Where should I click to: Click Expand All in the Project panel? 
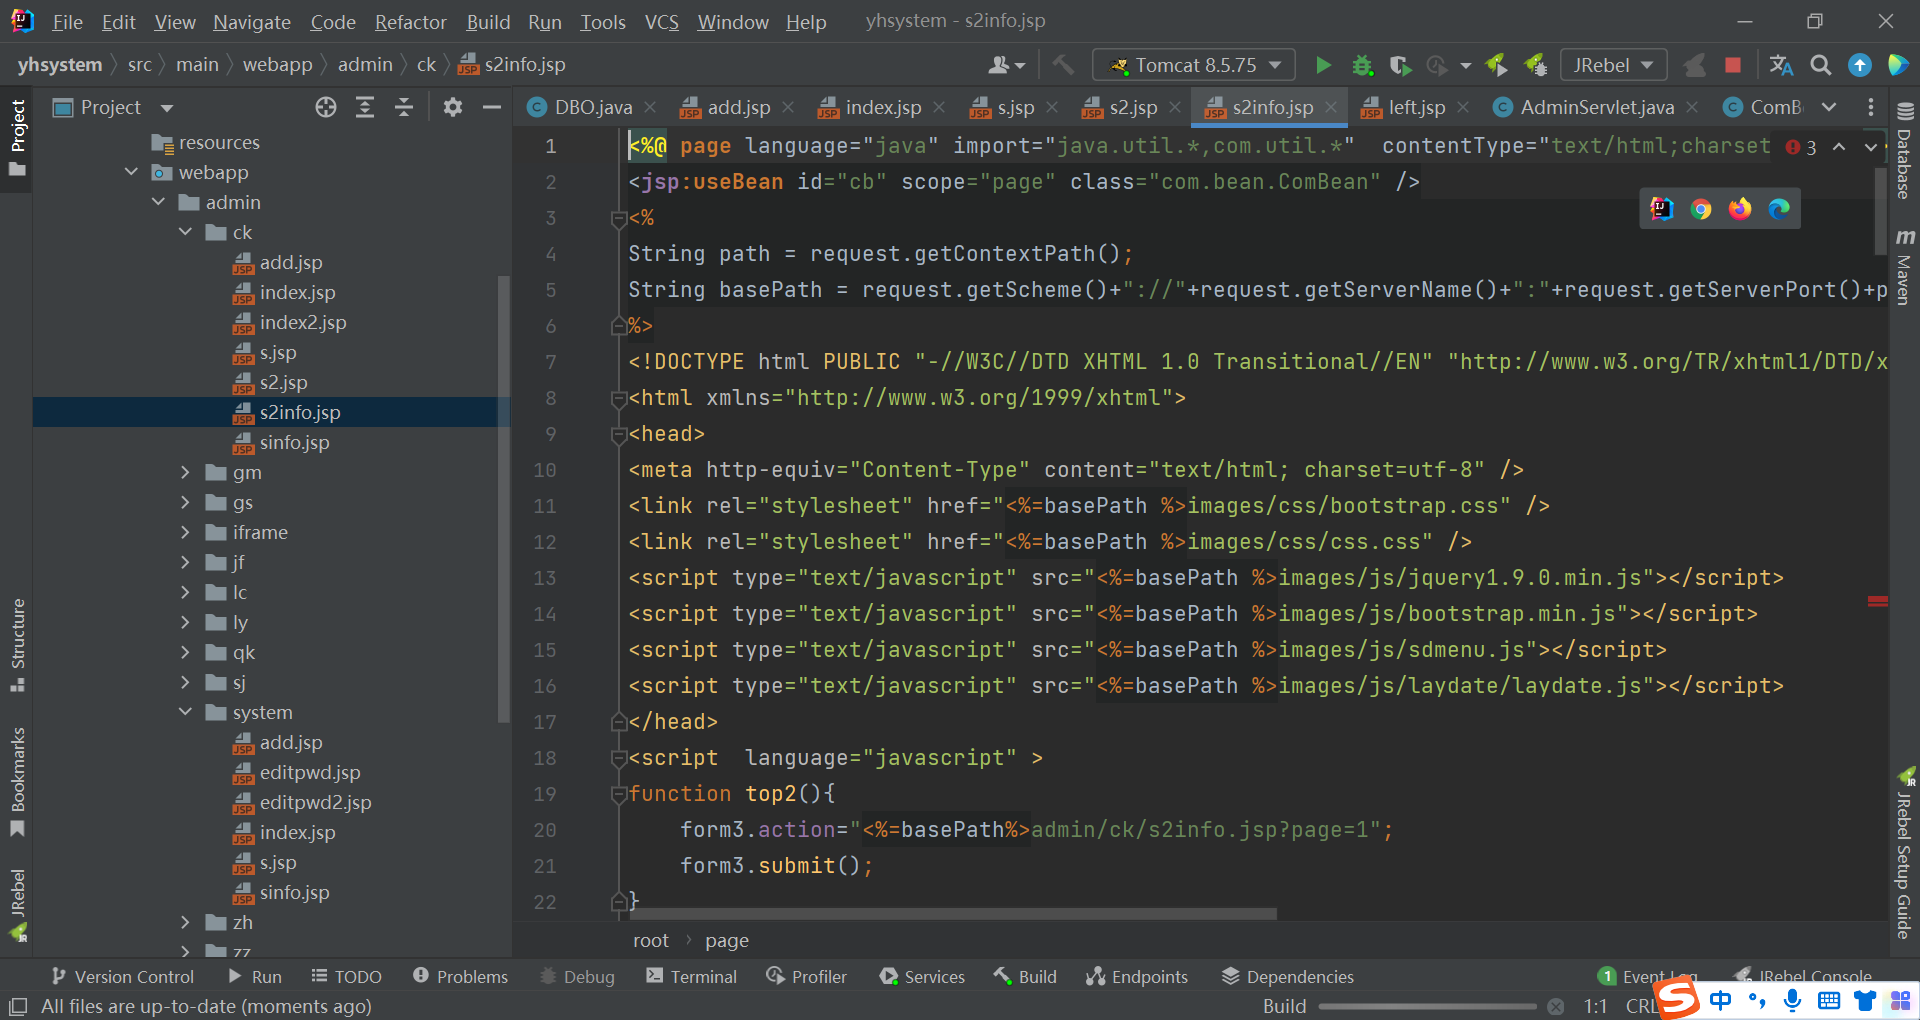pos(365,107)
